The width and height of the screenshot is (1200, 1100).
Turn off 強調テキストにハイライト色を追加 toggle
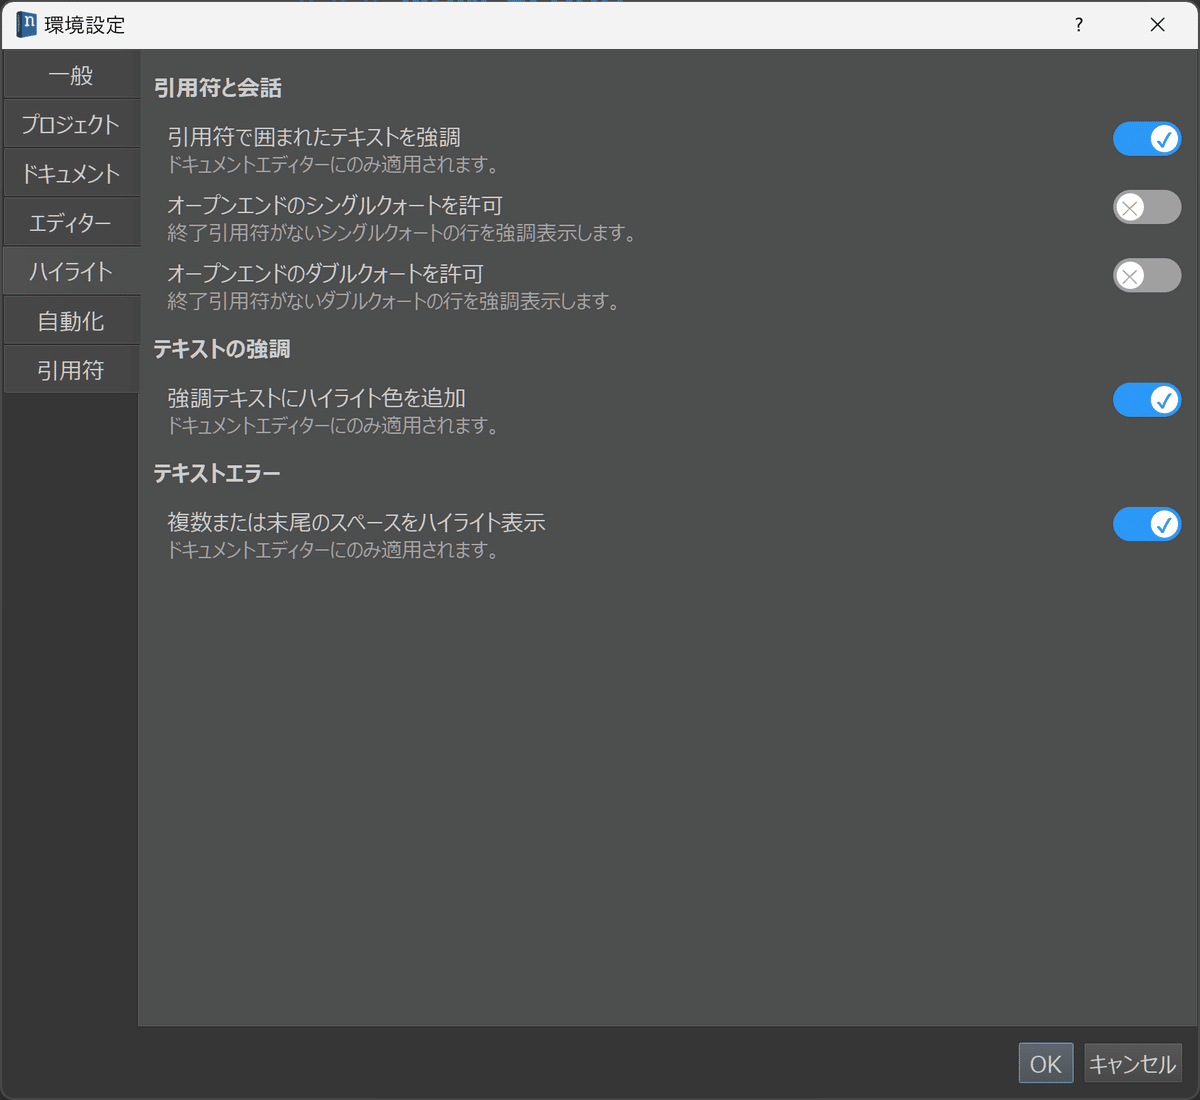coord(1147,400)
